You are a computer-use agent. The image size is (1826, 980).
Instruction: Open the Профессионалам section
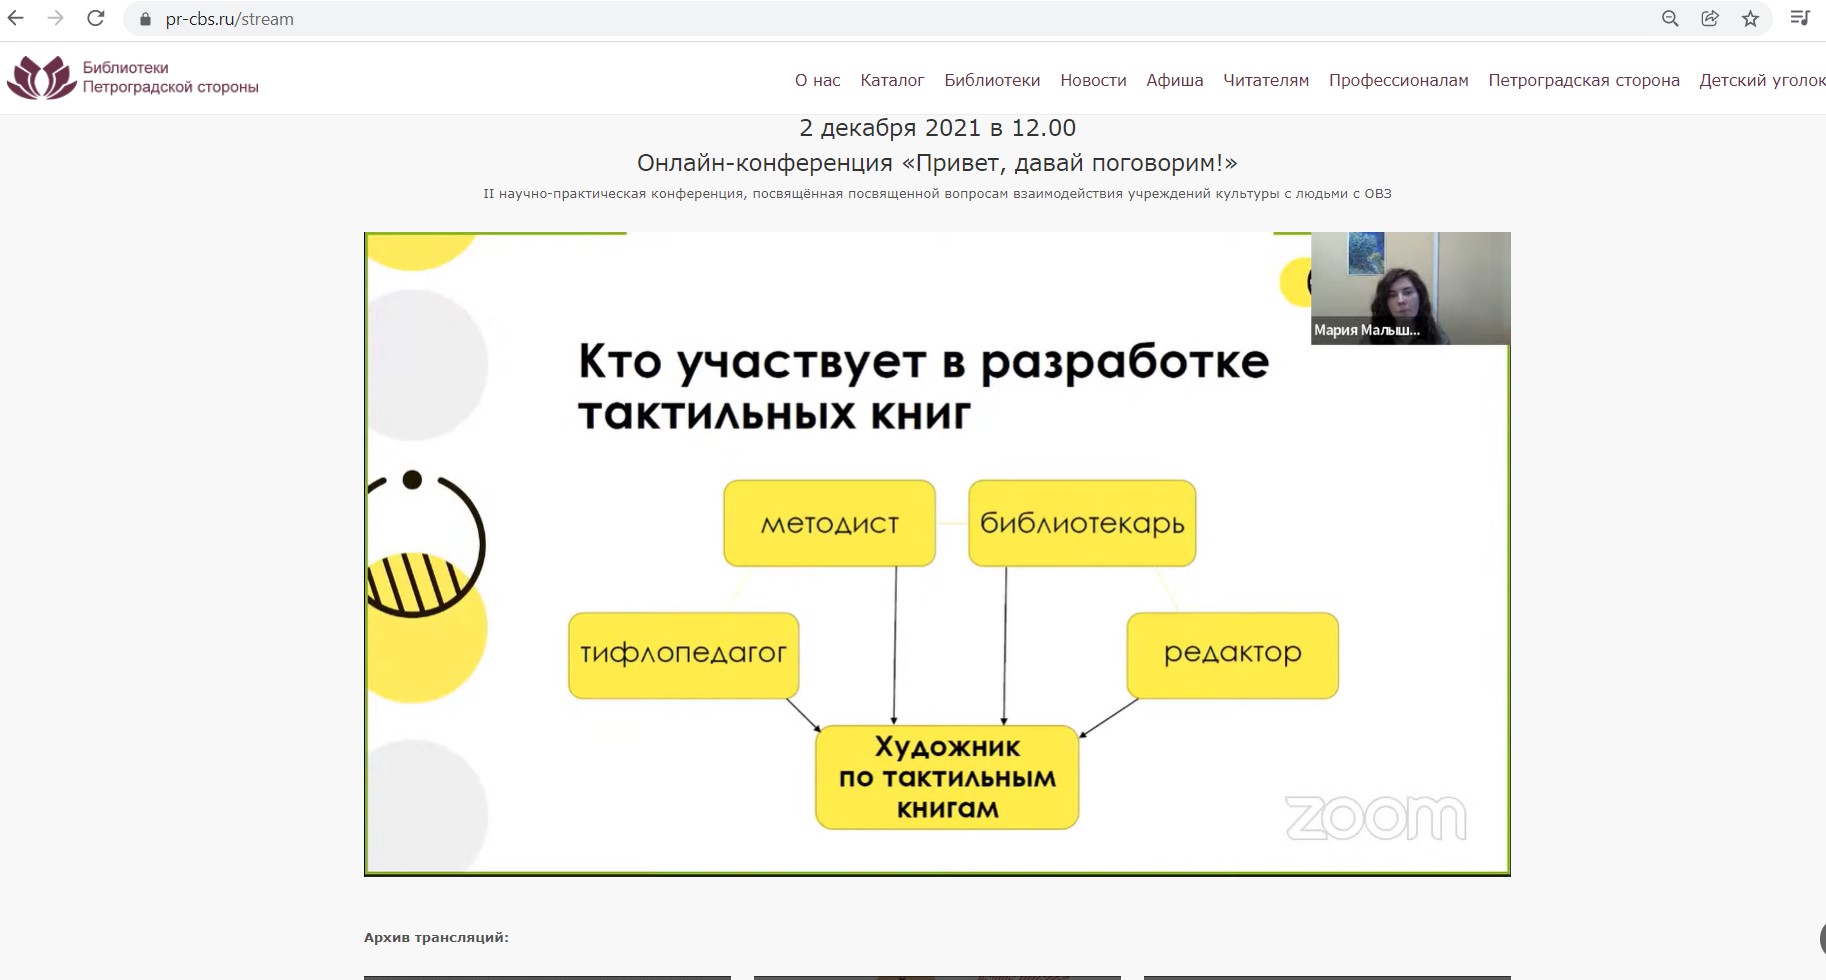[x=1398, y=81]
